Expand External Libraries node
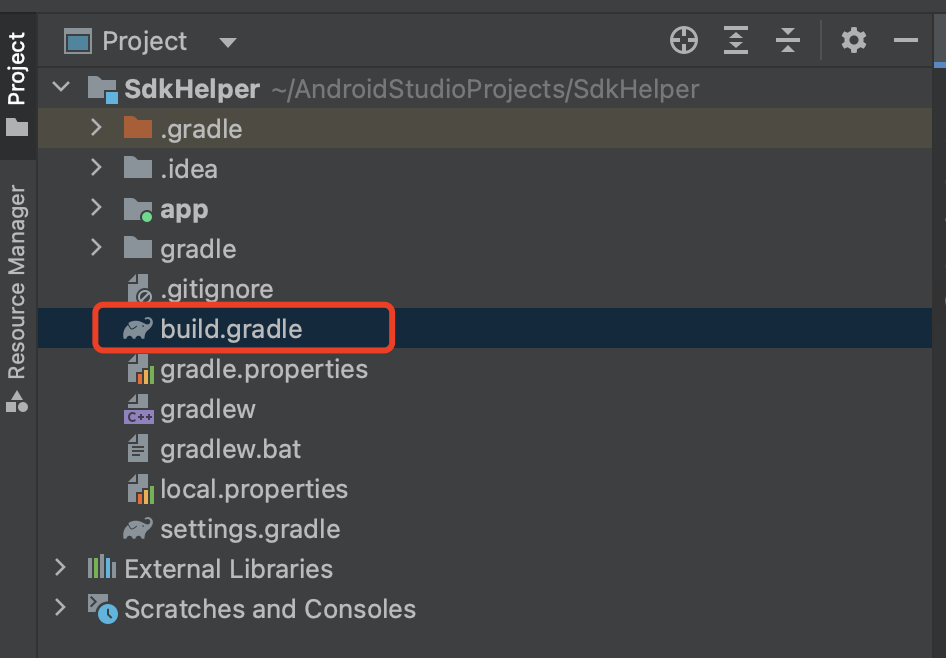 pos(61,568)
